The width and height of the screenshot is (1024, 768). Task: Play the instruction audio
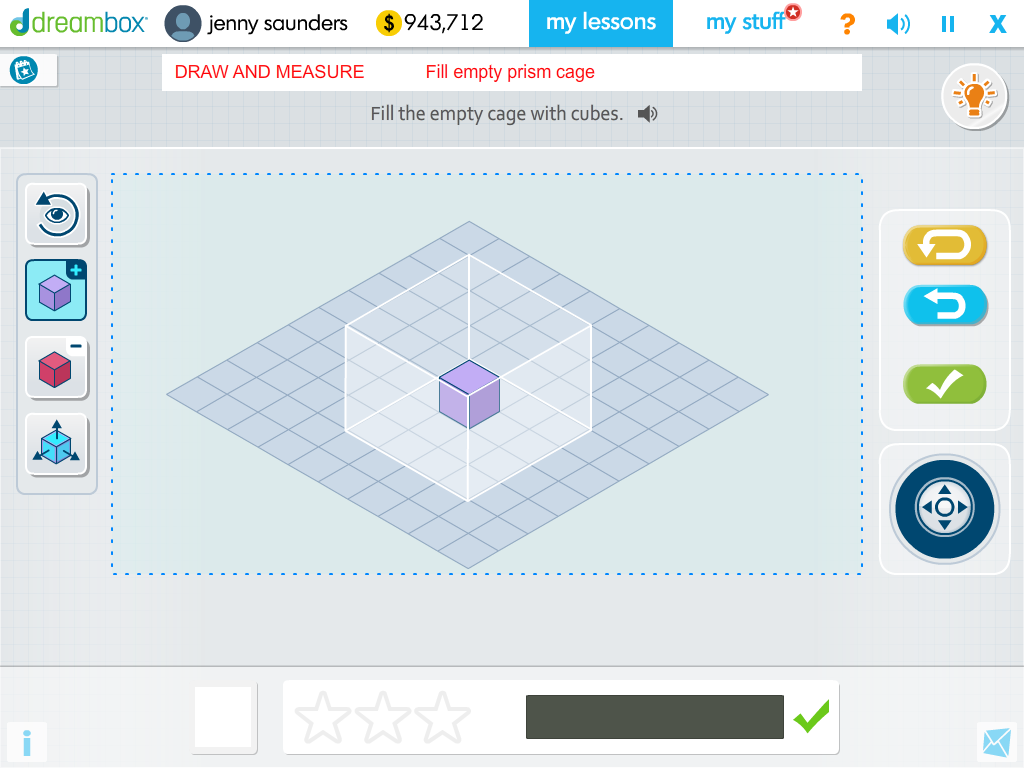tap(647, 113)
